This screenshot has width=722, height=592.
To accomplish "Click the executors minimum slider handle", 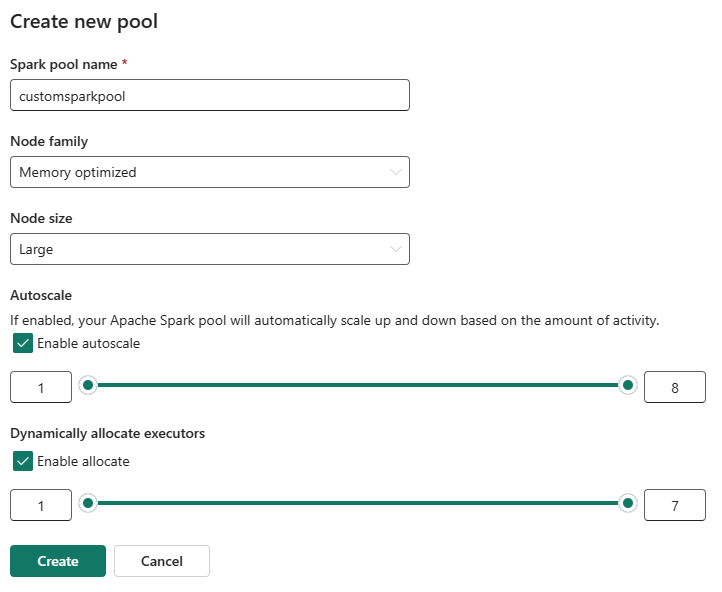I will click(x=88, y=503).
